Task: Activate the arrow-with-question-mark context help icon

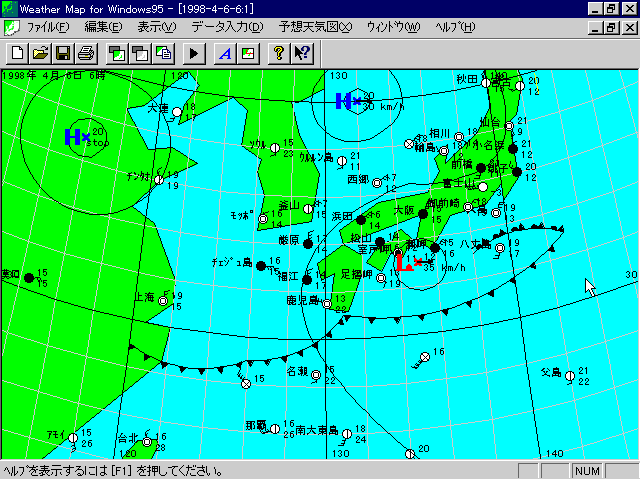Action: [302, 52]
